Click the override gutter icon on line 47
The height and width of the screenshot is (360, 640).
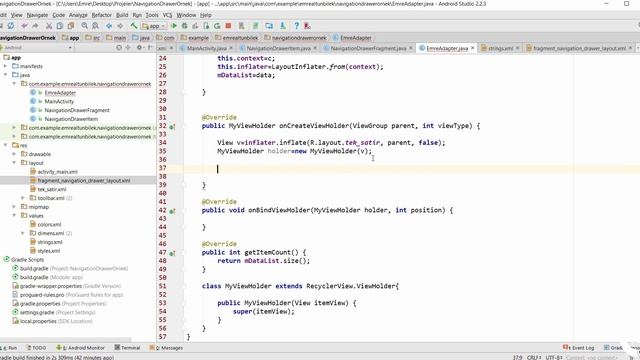172,253
